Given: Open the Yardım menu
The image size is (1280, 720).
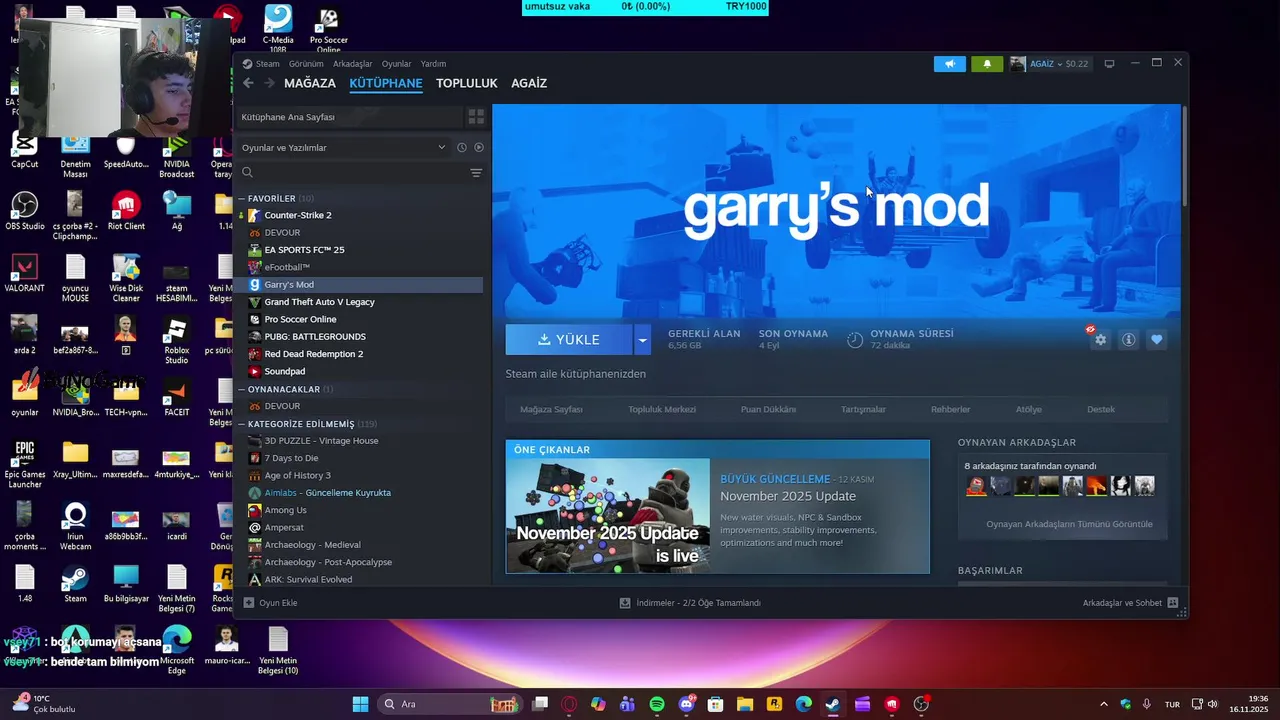Looking at the screenshot, I should pos(433,64).
